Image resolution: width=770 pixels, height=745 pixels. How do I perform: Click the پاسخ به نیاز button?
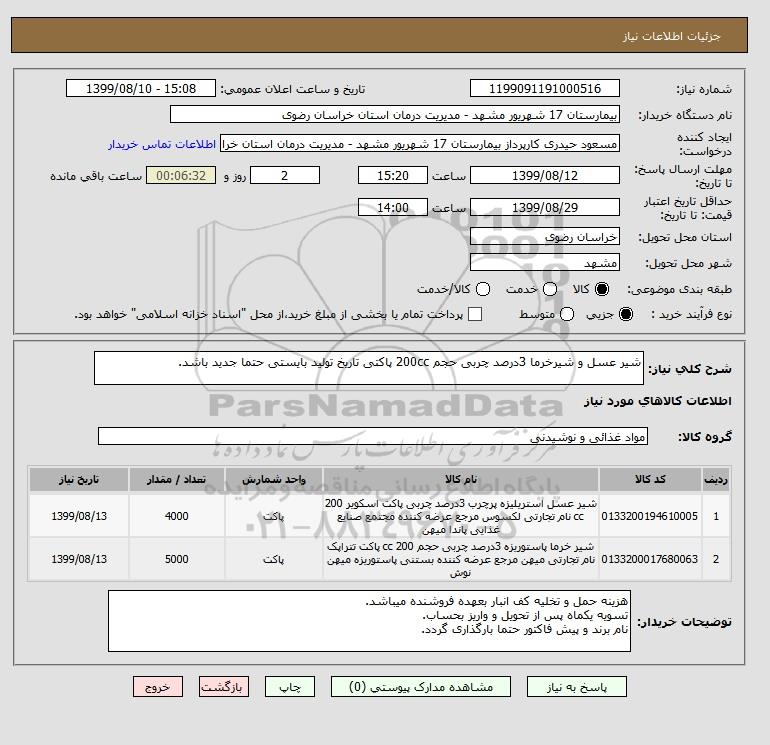[x=577, y=687]
